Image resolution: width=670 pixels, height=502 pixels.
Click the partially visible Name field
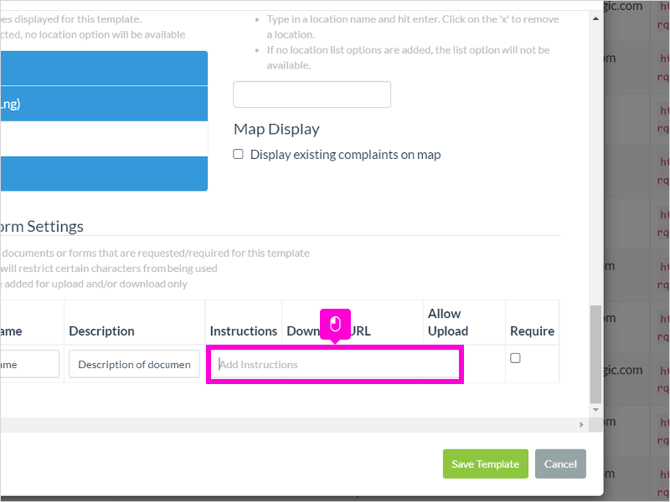point(29,364)
